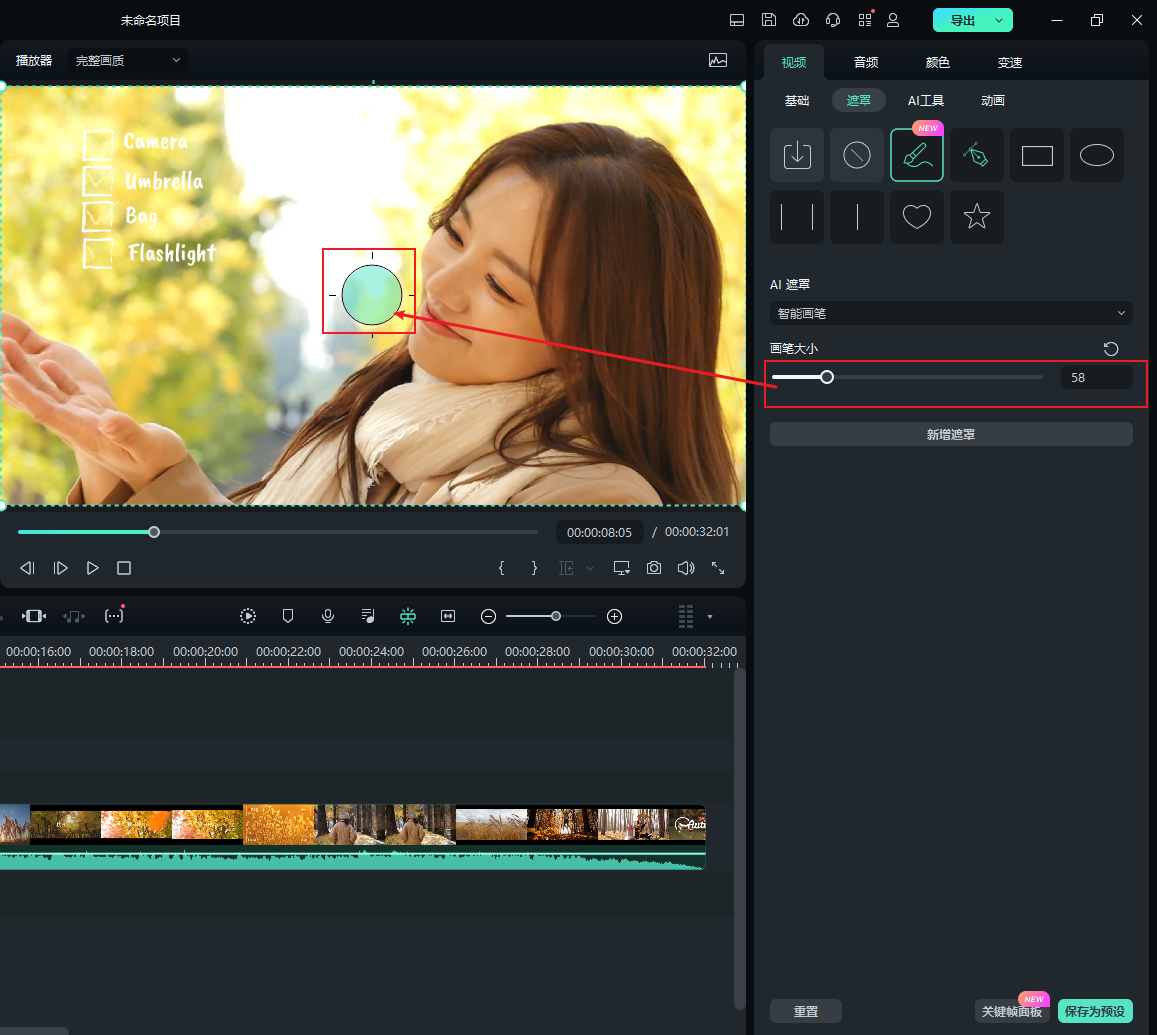Open the arrow next to 导出
Image resolution: width=1157 pixels, height=1035 pixels.
998,20
